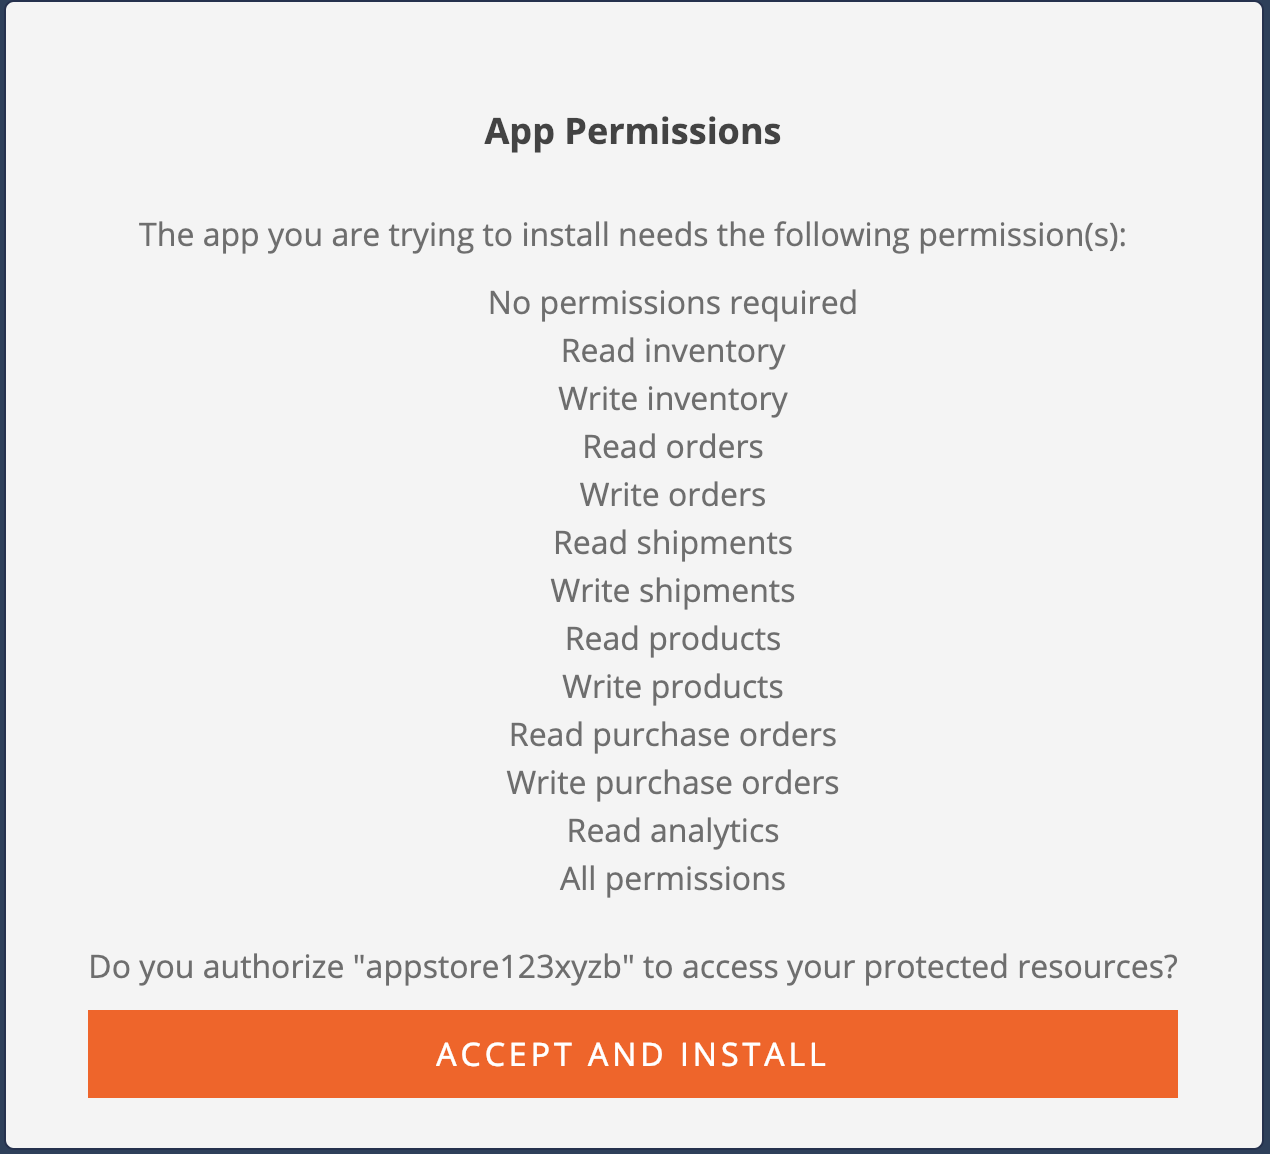Select the "Write purchase orders" permission
1270x1154 pixels.
point(672,782)
